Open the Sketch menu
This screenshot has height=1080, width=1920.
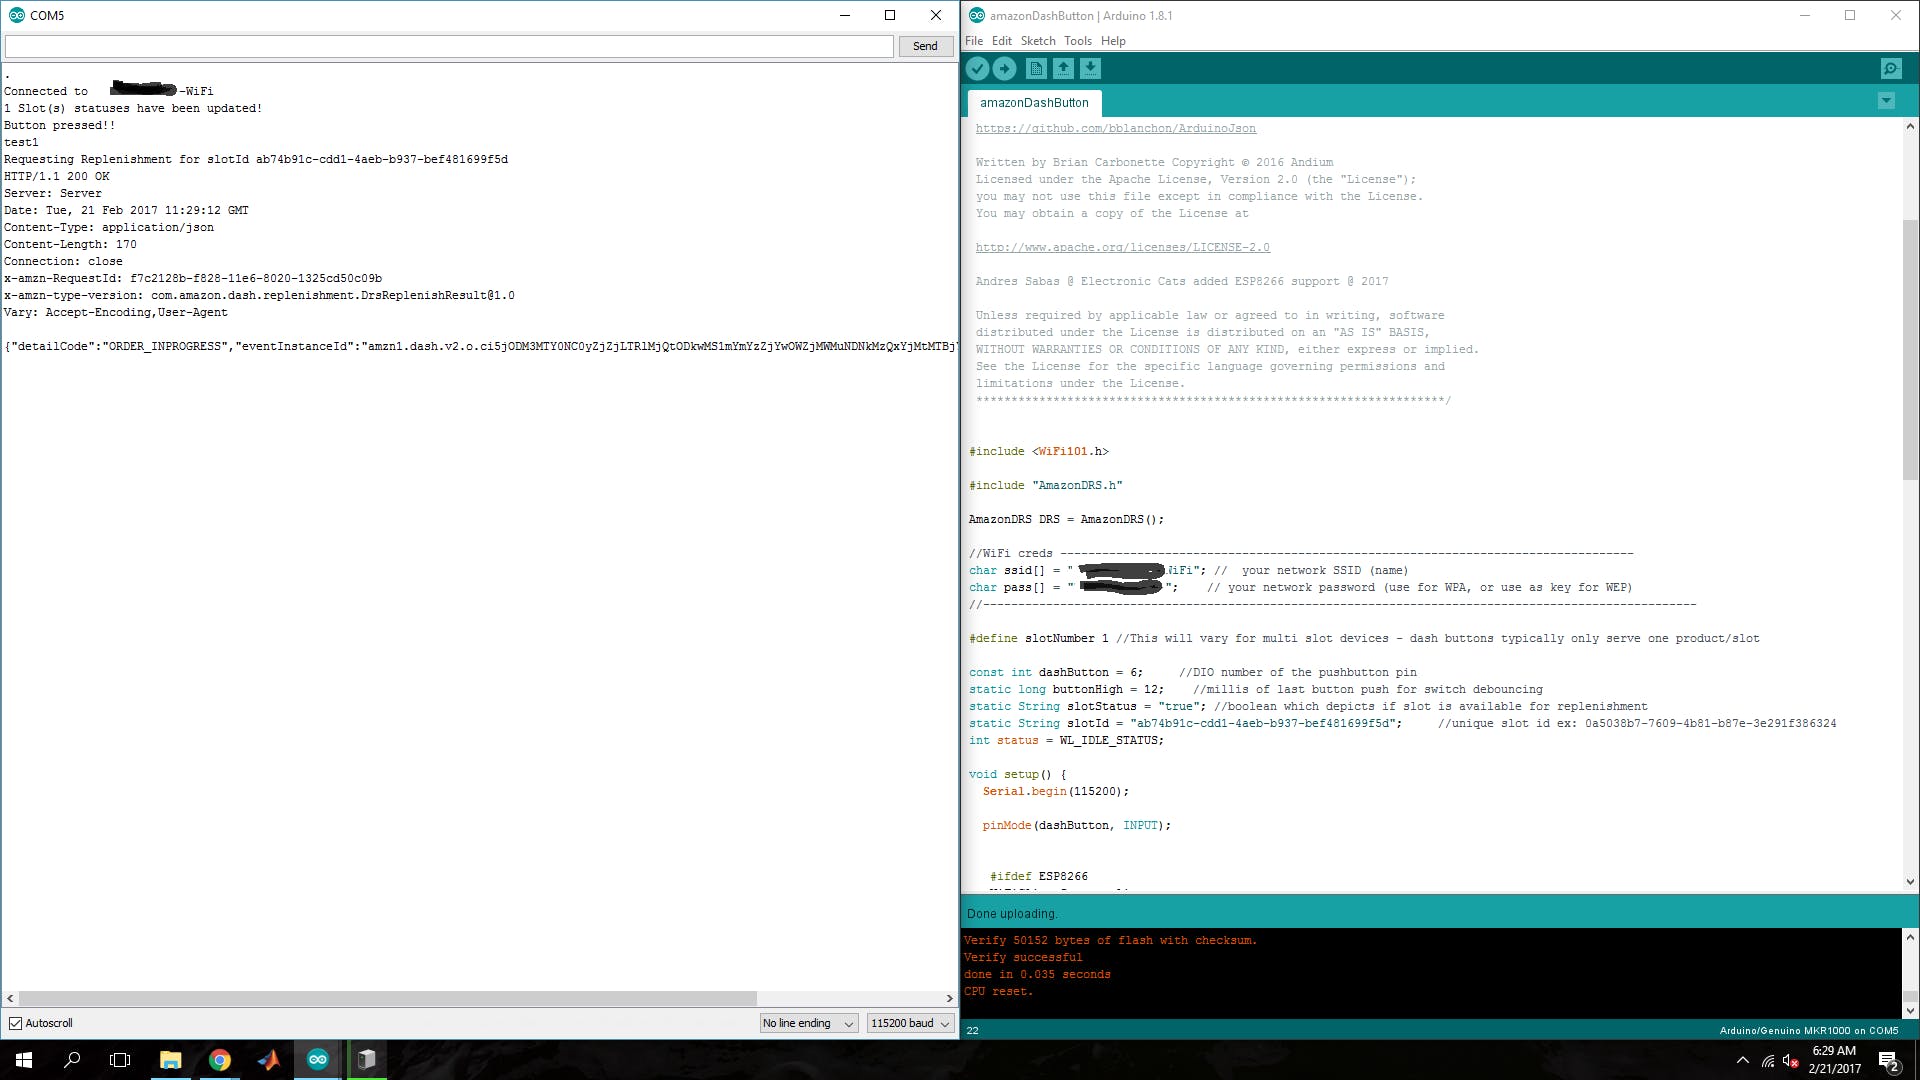[1038, 41]
